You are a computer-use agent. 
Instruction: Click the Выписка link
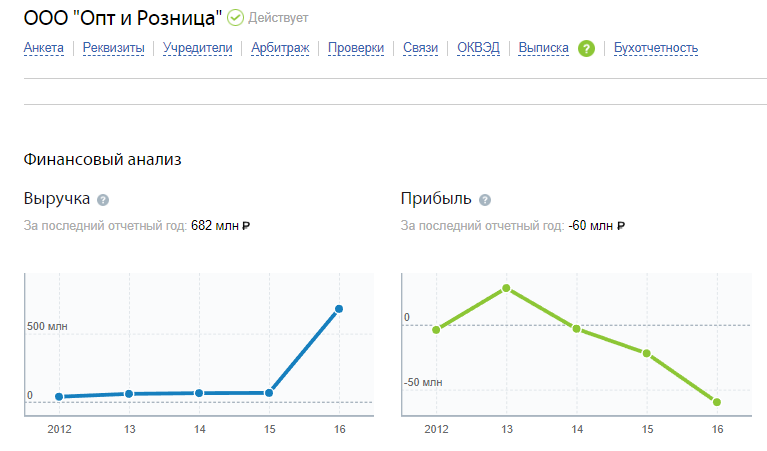tap(543, 48)
